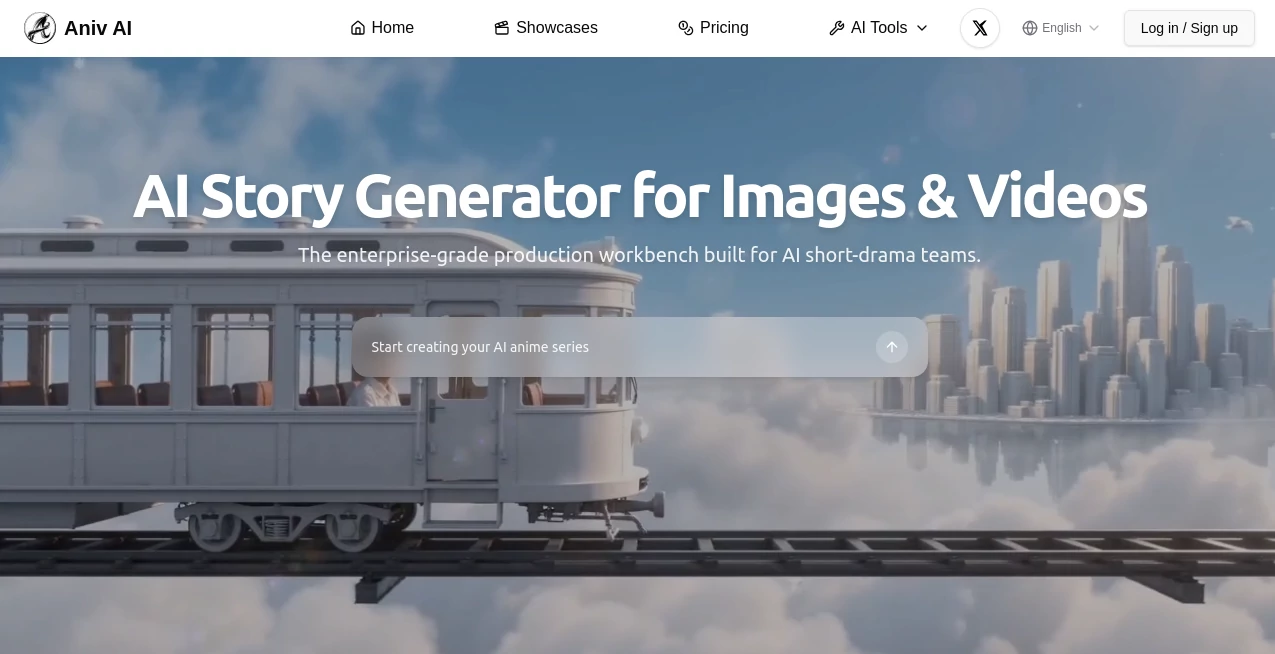The height and width of the screenshot is (654, 1275).
Task: Click the globe language icon
Action: [x=1030, y=28]
